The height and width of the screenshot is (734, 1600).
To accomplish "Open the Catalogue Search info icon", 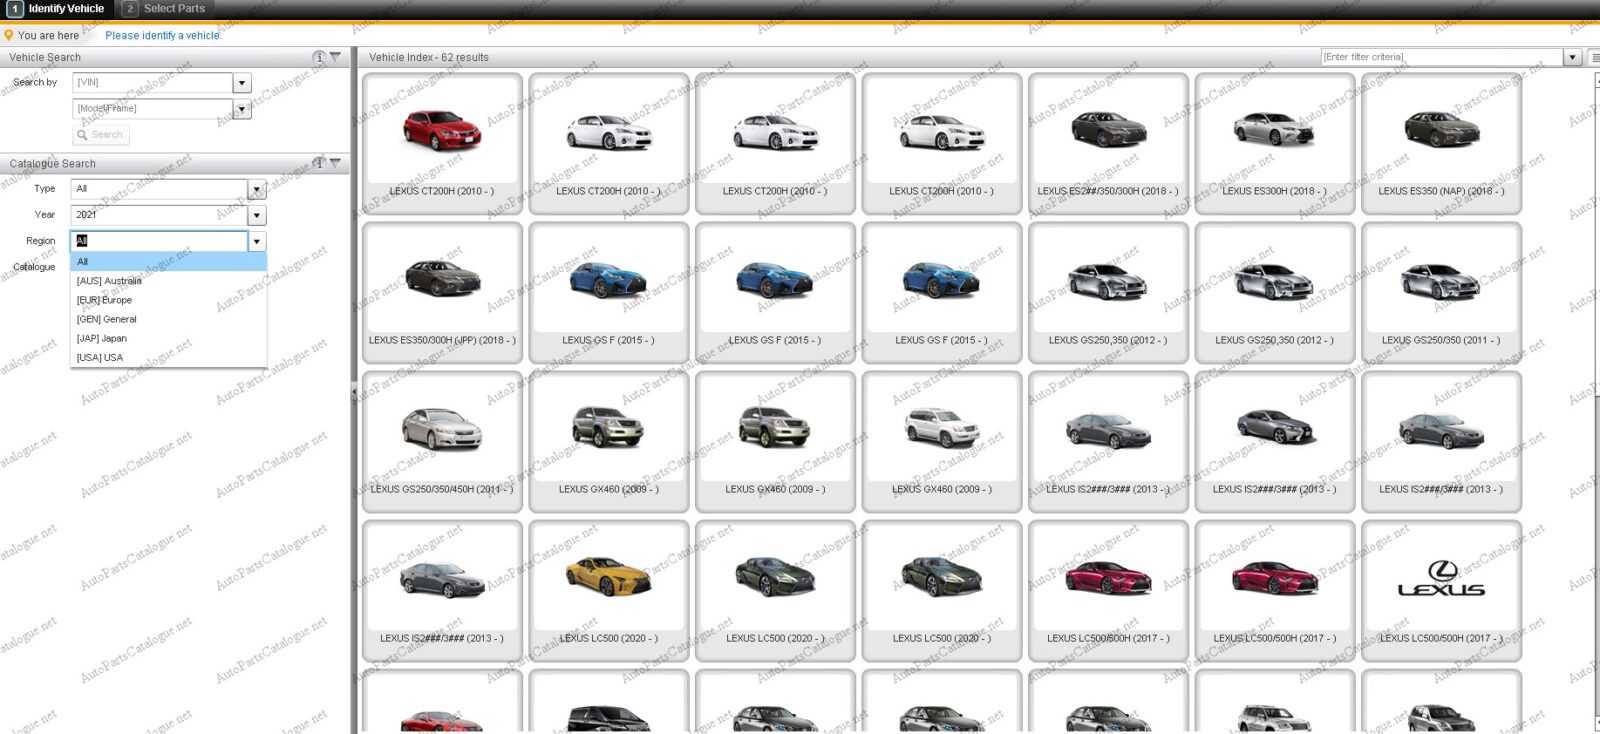I will pyautogui.click(x=319, y=163).
